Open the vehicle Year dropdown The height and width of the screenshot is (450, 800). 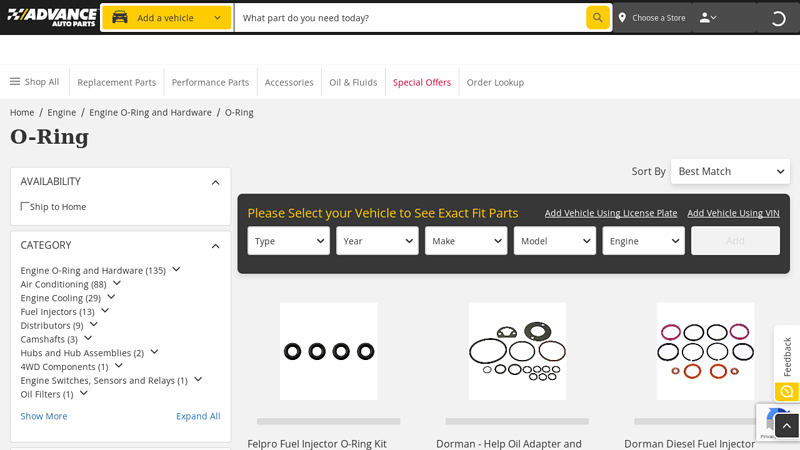coord(377,241)
